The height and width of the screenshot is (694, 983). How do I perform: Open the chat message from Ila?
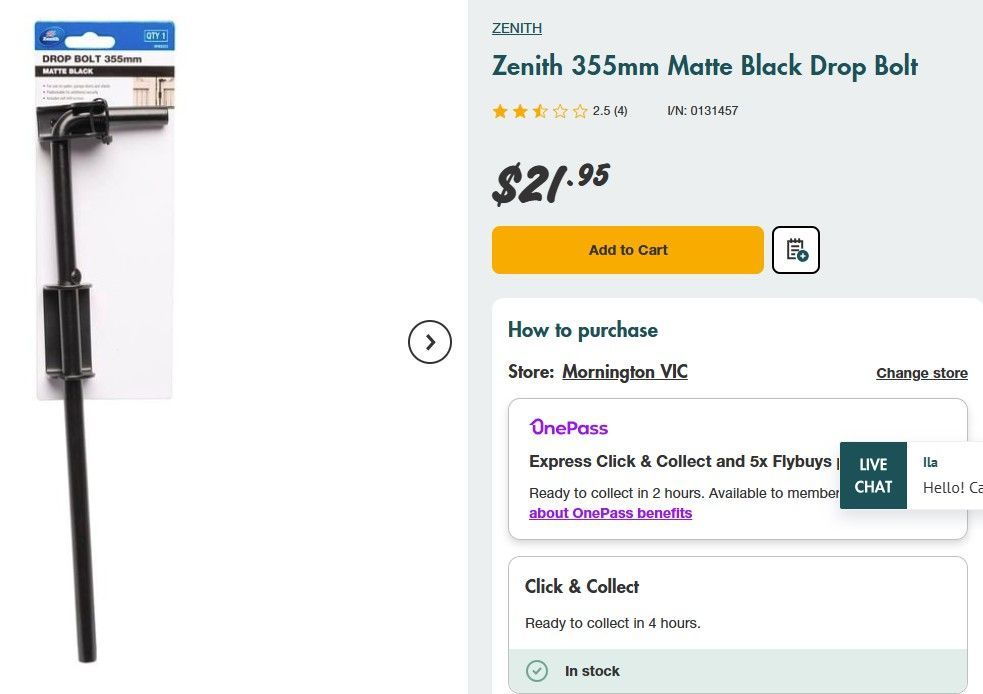950,475
